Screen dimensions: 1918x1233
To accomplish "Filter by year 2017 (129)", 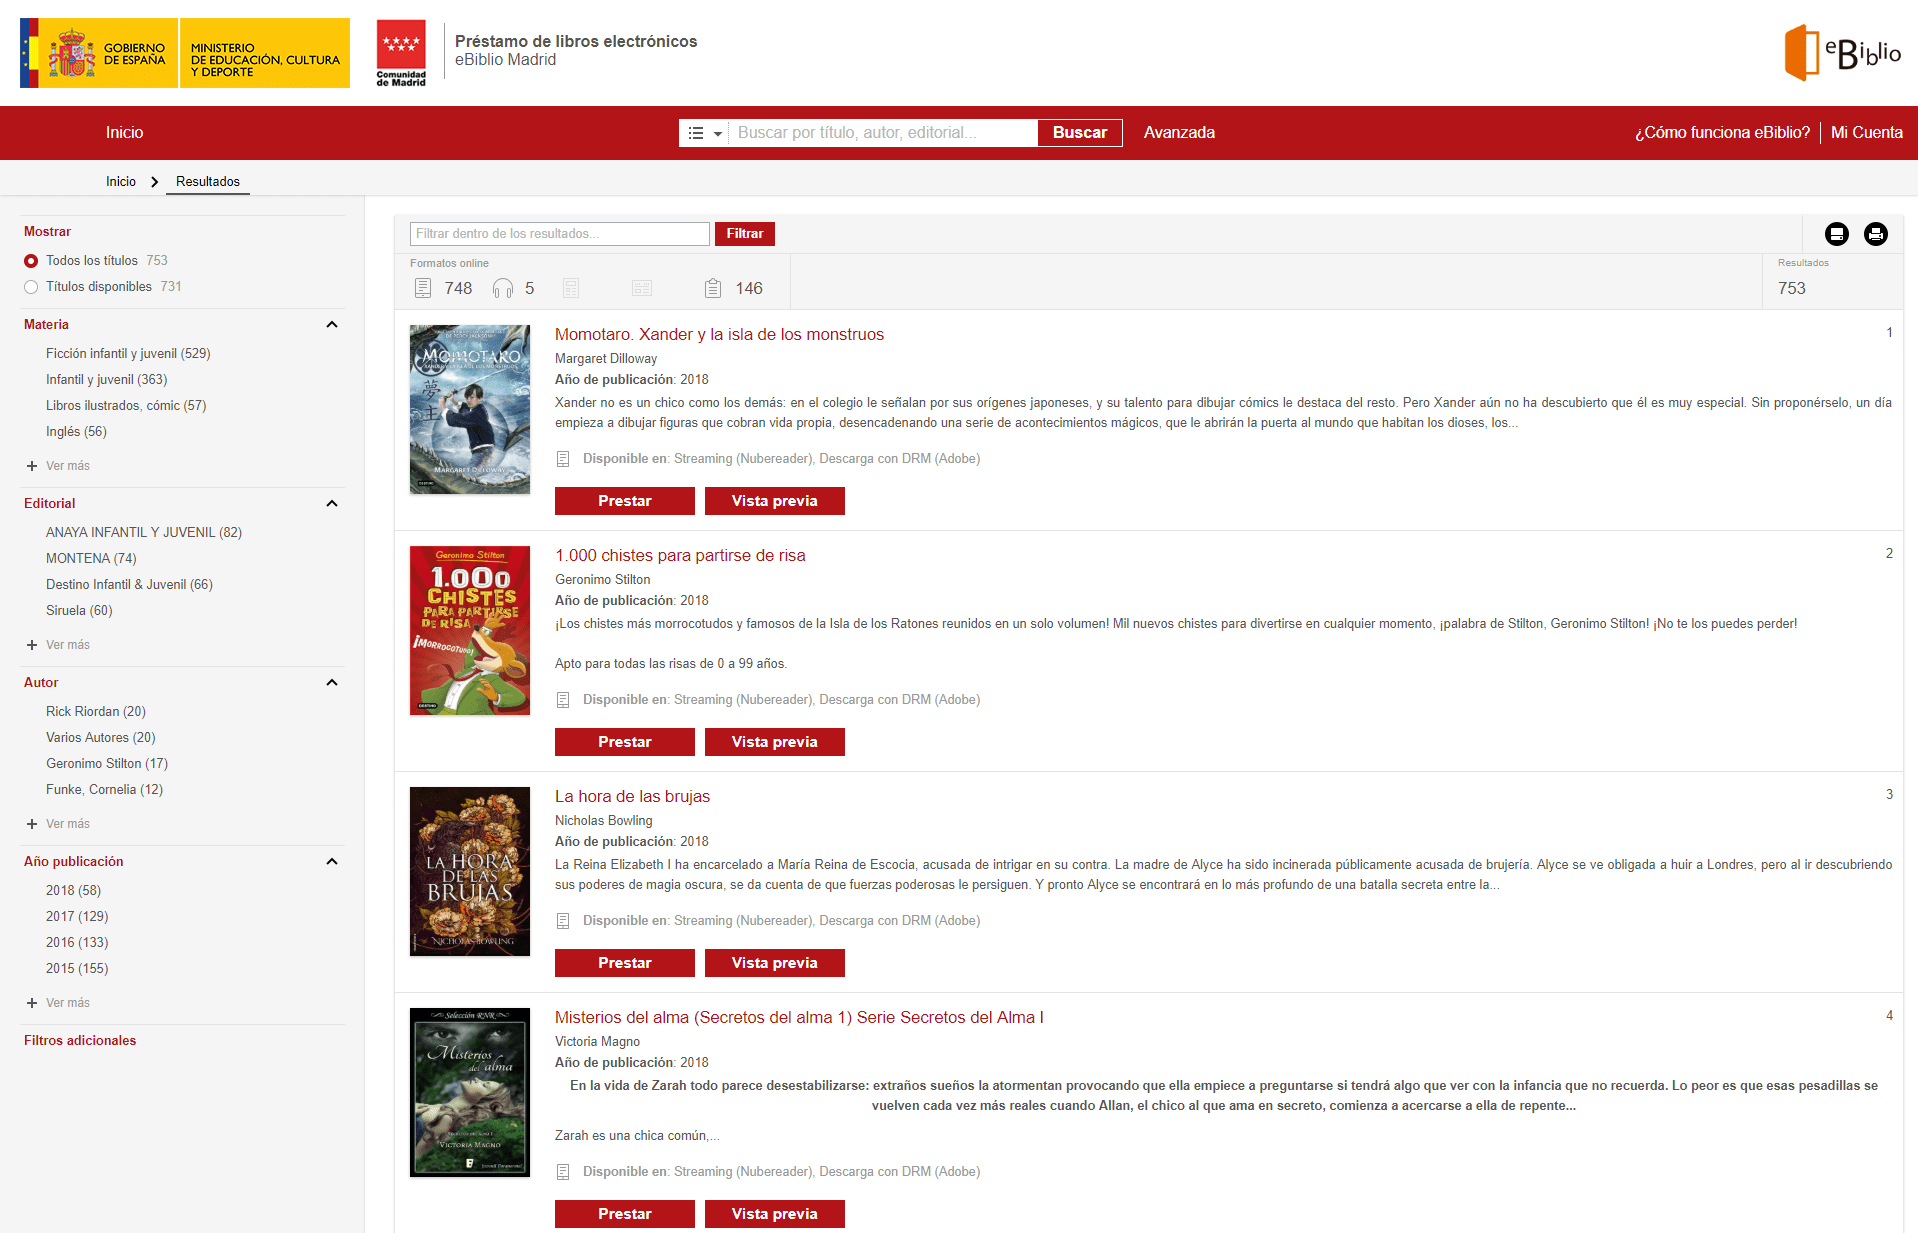I will coord(77,917).
